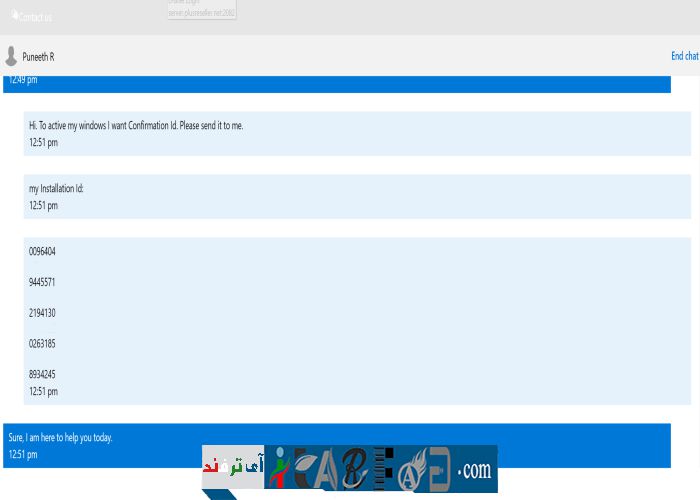Click the installation number 9445571
The image size is (700, 500).
pyautogui.click(x=42, y=282)
